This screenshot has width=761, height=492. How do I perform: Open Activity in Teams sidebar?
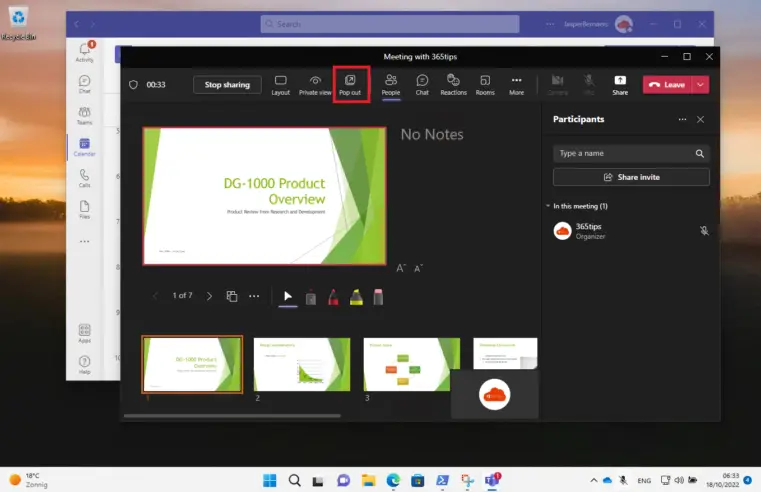tap(84, 52)
